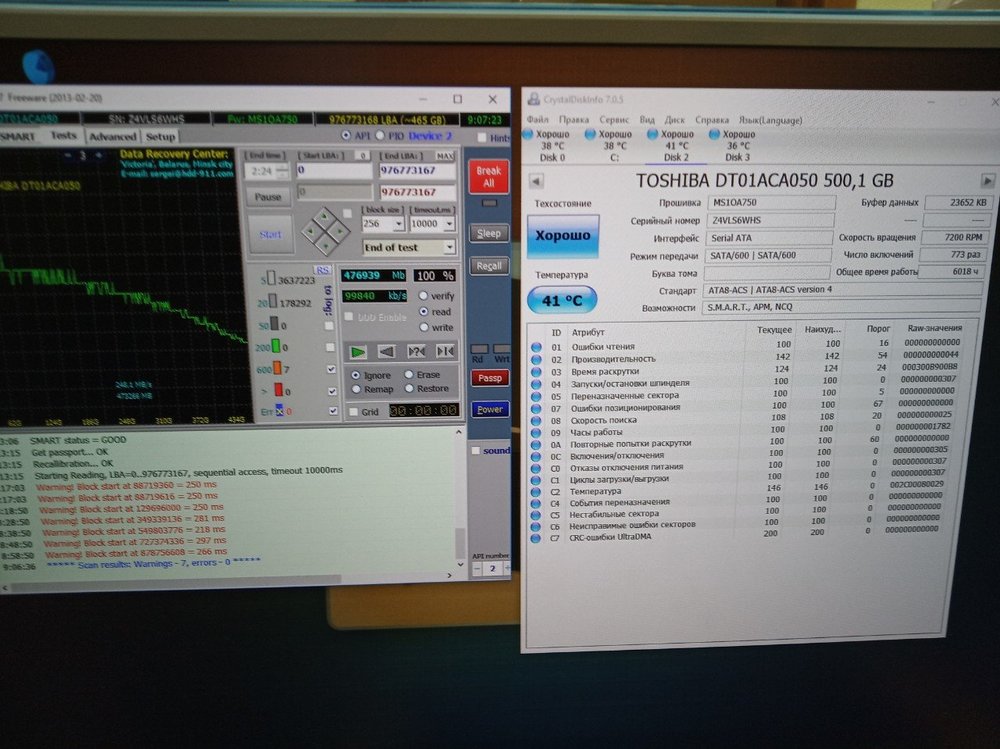Click the Start LBA input field
The width and height of the screenshot is (1000, 749).
(x=334, y=171)
